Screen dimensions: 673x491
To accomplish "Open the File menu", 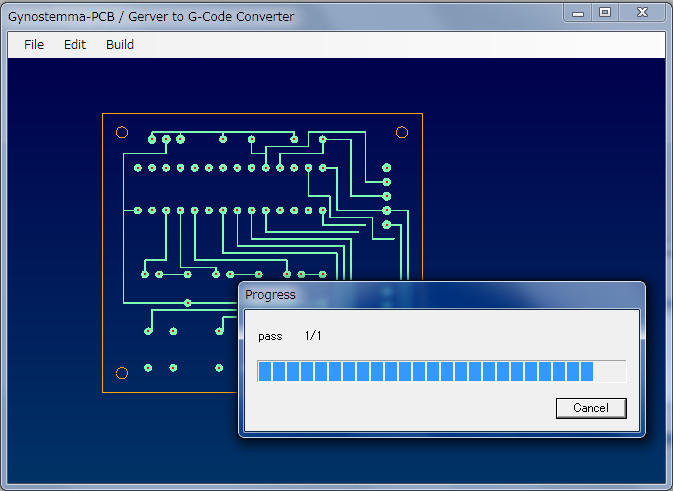I will point(34,45).
